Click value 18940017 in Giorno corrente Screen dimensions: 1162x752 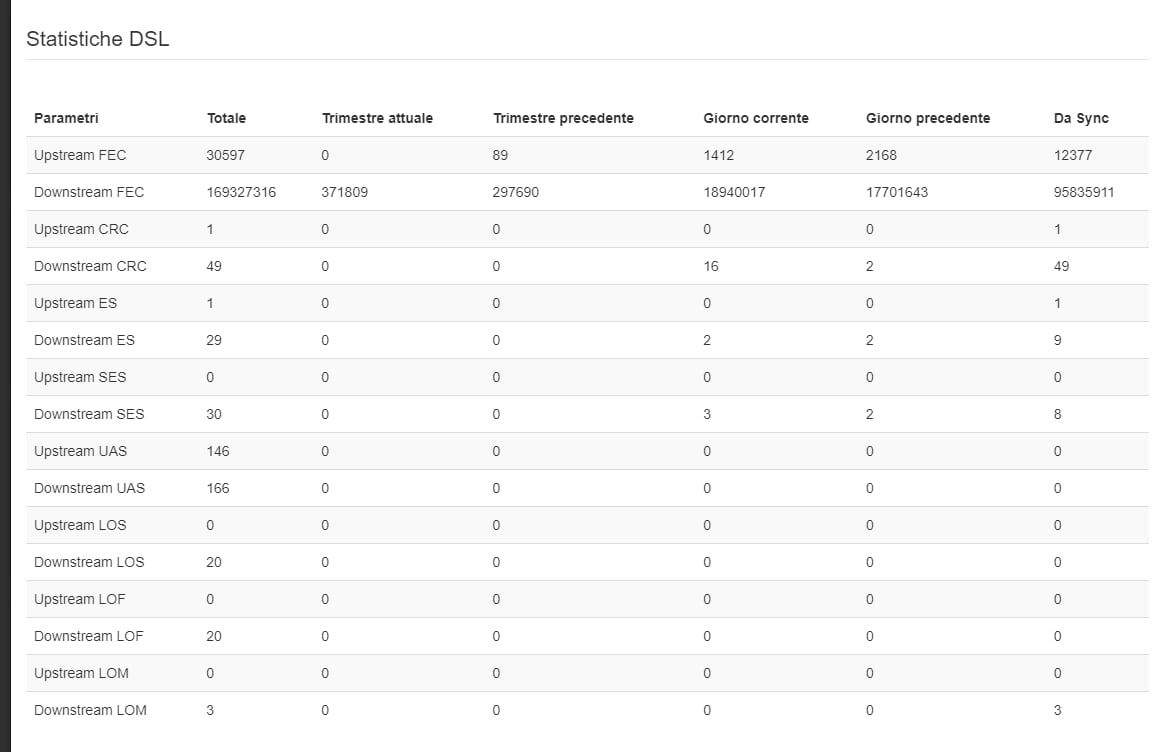coord(734,192)
